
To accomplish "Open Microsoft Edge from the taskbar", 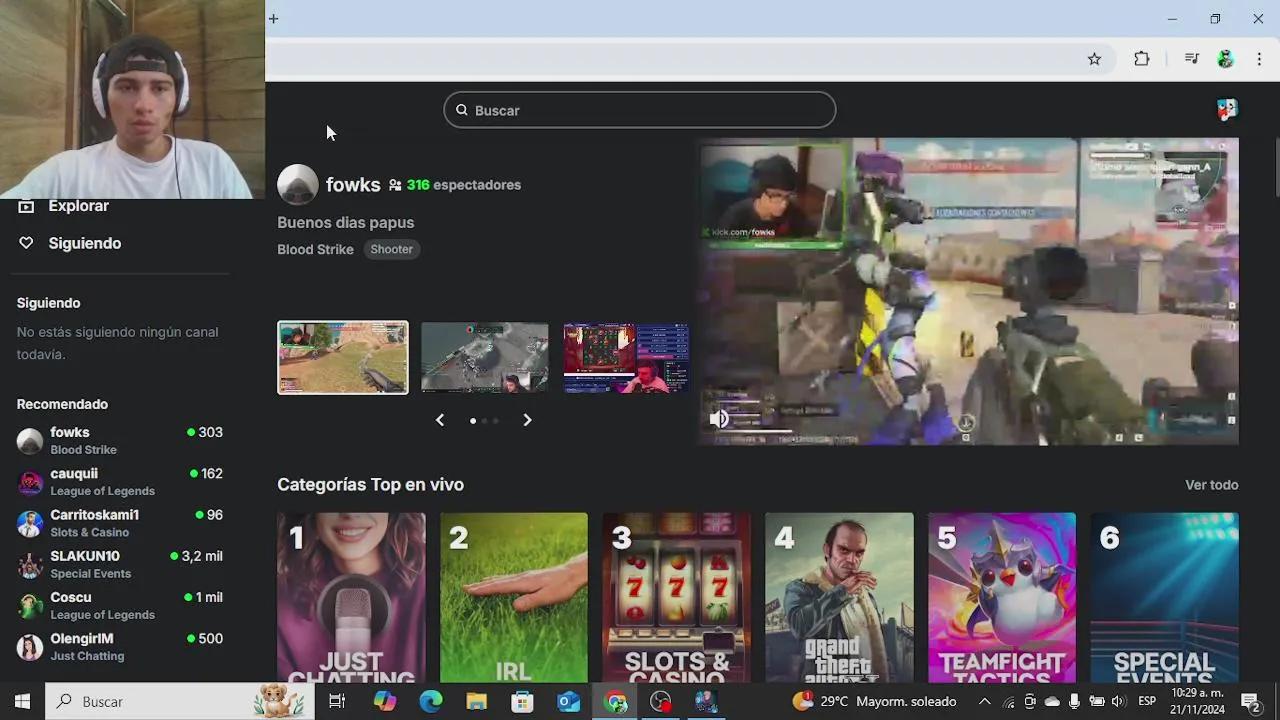I will [431, 701].
